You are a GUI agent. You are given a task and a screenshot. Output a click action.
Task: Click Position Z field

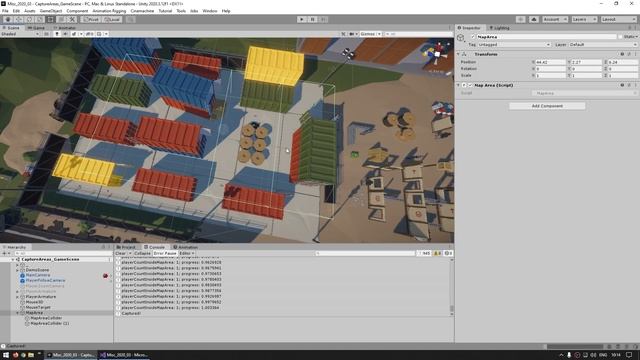point(622,62)
